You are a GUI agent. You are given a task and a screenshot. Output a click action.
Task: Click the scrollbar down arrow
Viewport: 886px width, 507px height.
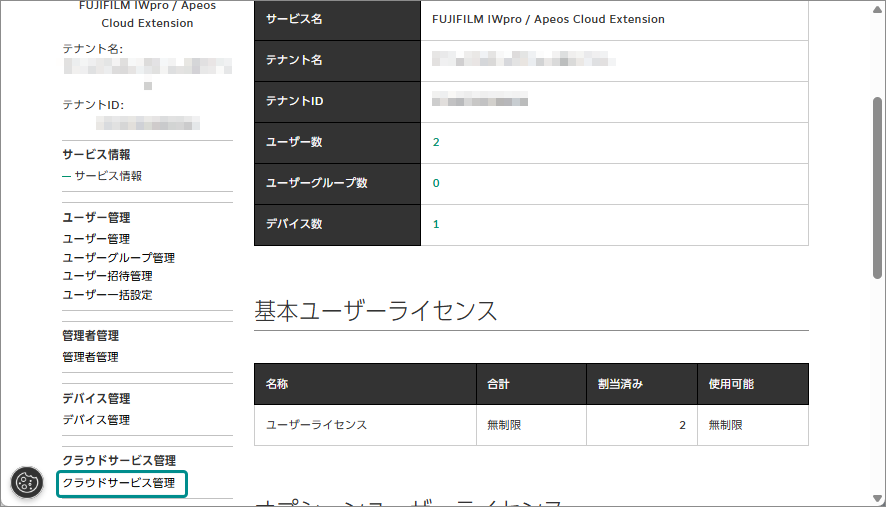[877, 499]
